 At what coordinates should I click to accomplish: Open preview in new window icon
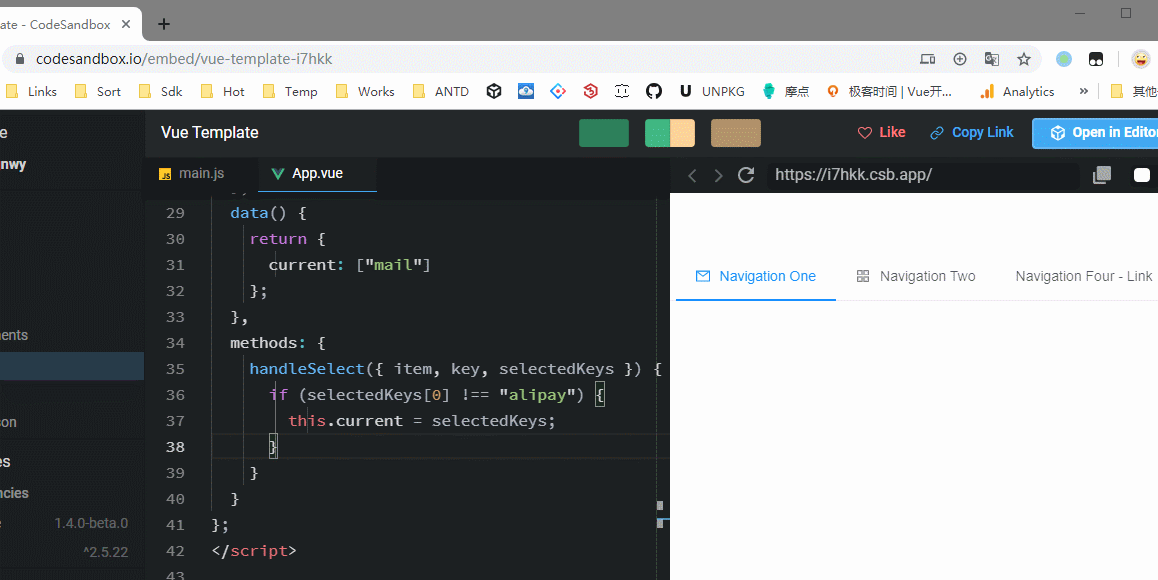(x=1102, y=175)
